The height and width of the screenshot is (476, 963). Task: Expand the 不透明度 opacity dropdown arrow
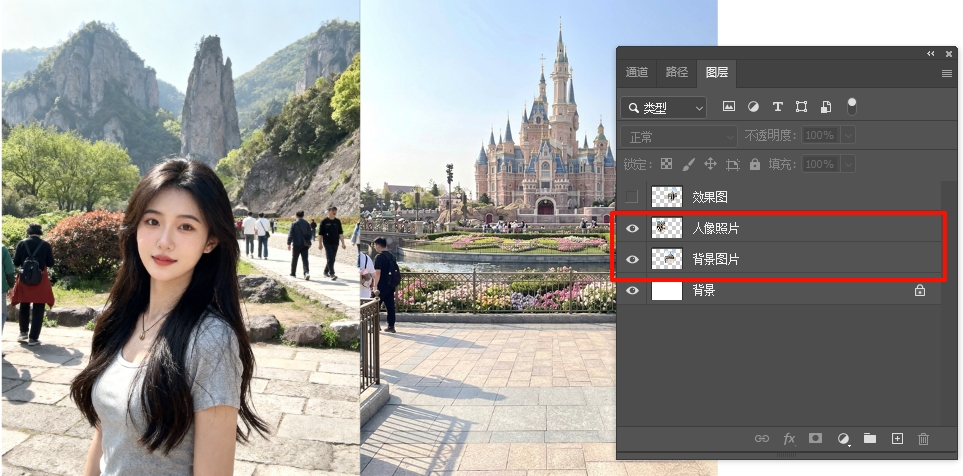pyautogui.click(x=848, y=135)
